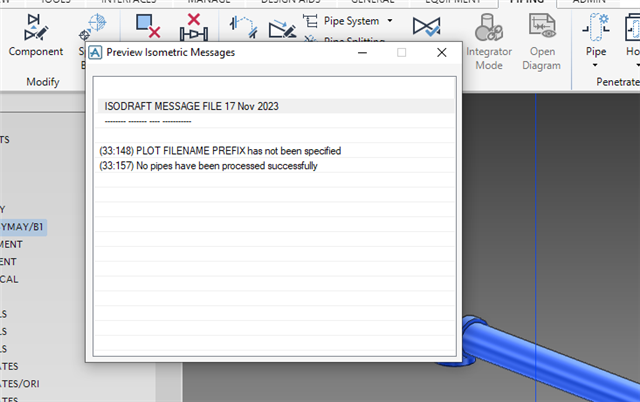This screenshot has height=402, width=640.
Task: Minimize the Preview Isometric Messages window
Action: [362, 53]
